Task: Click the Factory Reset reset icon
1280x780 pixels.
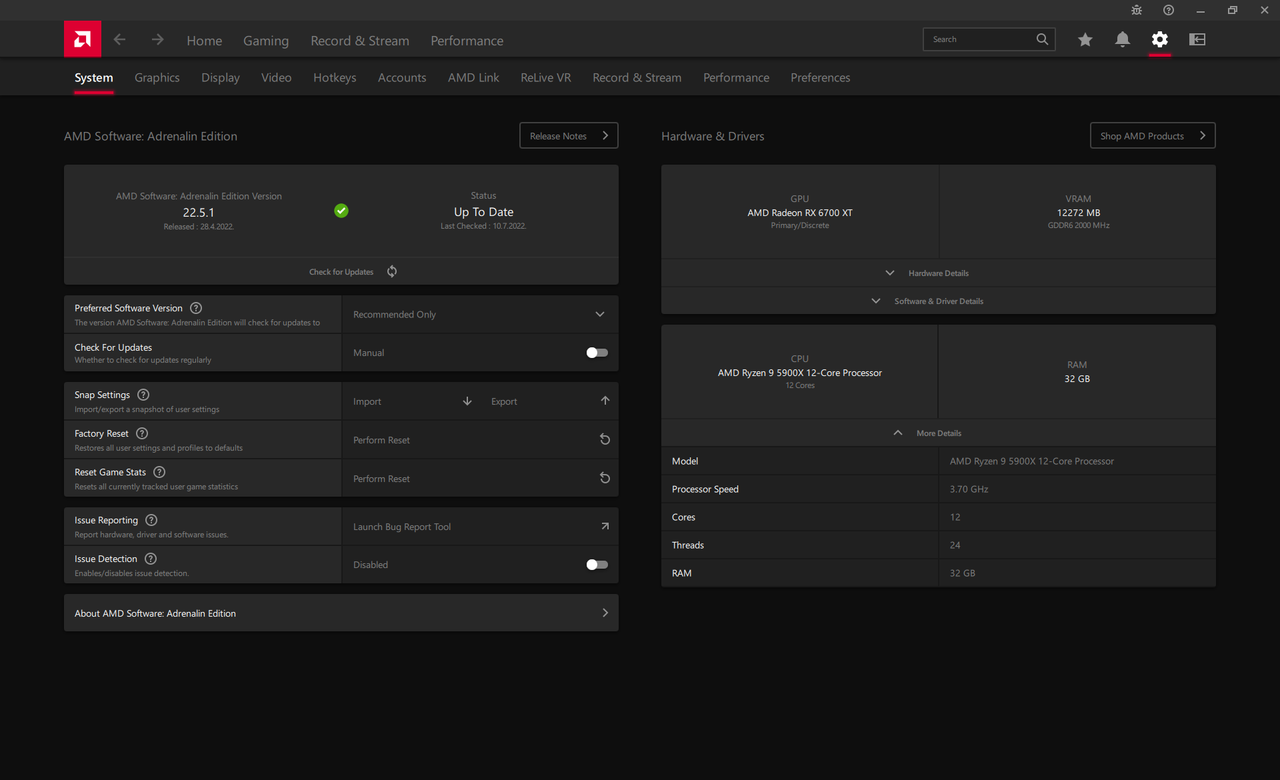Action: click(605, 439)
